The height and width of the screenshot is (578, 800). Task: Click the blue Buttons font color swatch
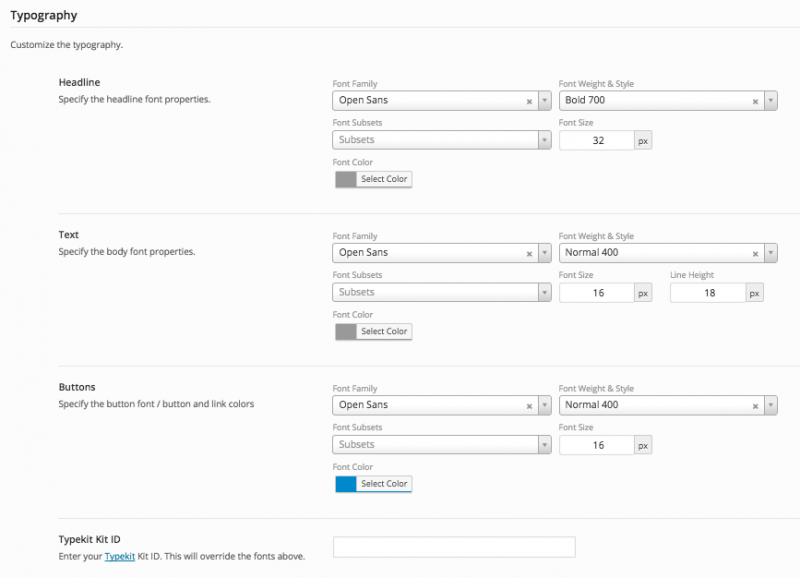345,484
